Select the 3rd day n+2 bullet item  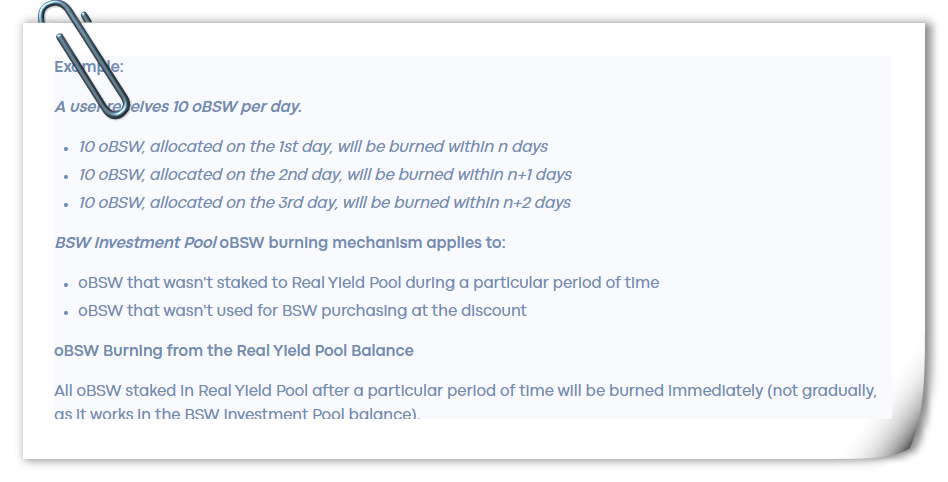325,203
